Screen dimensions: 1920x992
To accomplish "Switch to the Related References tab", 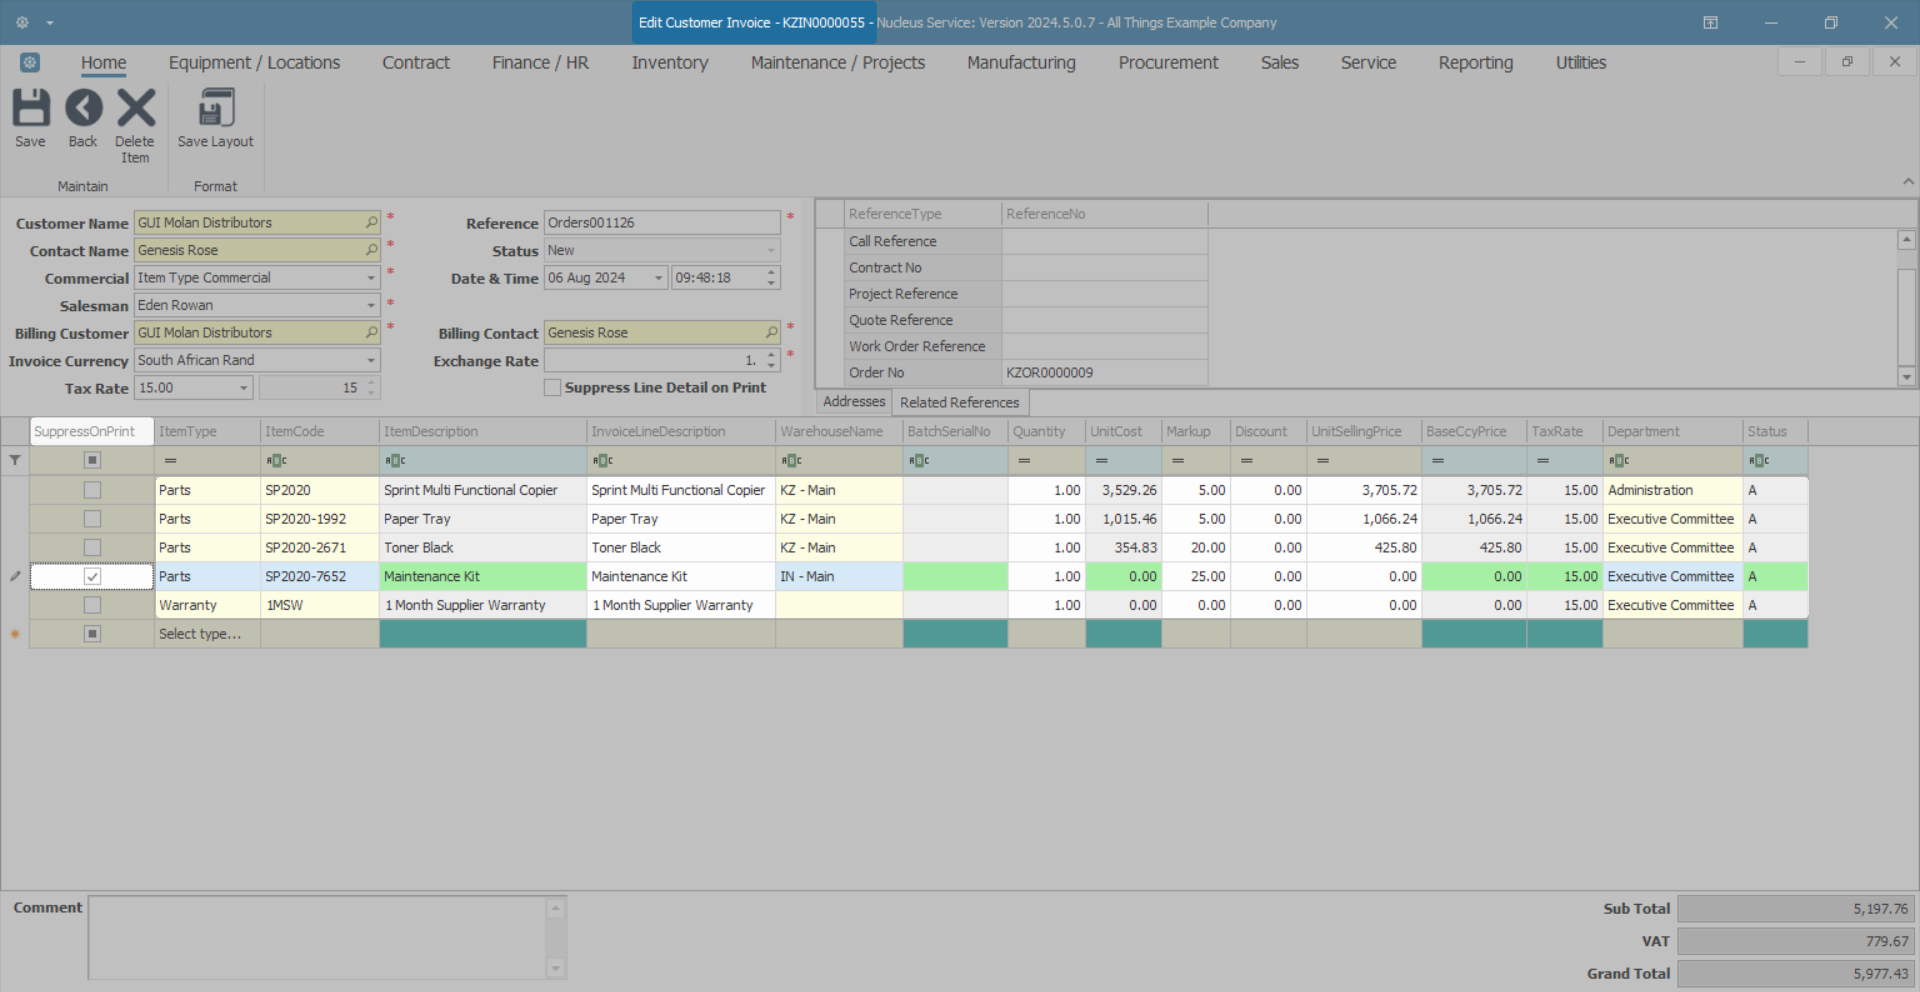I will point(959,403).
